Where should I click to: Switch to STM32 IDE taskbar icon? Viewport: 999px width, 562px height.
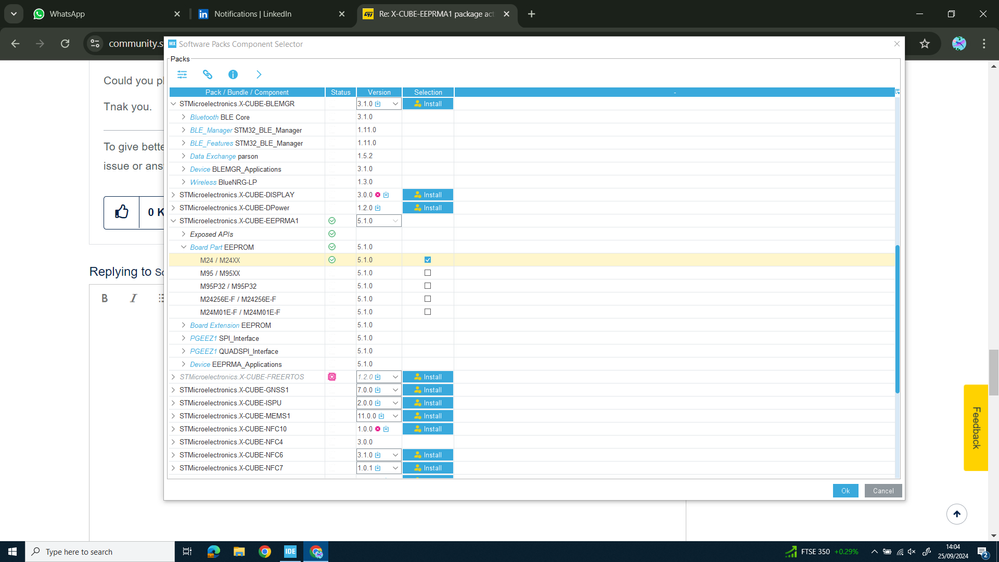point(290,552)
